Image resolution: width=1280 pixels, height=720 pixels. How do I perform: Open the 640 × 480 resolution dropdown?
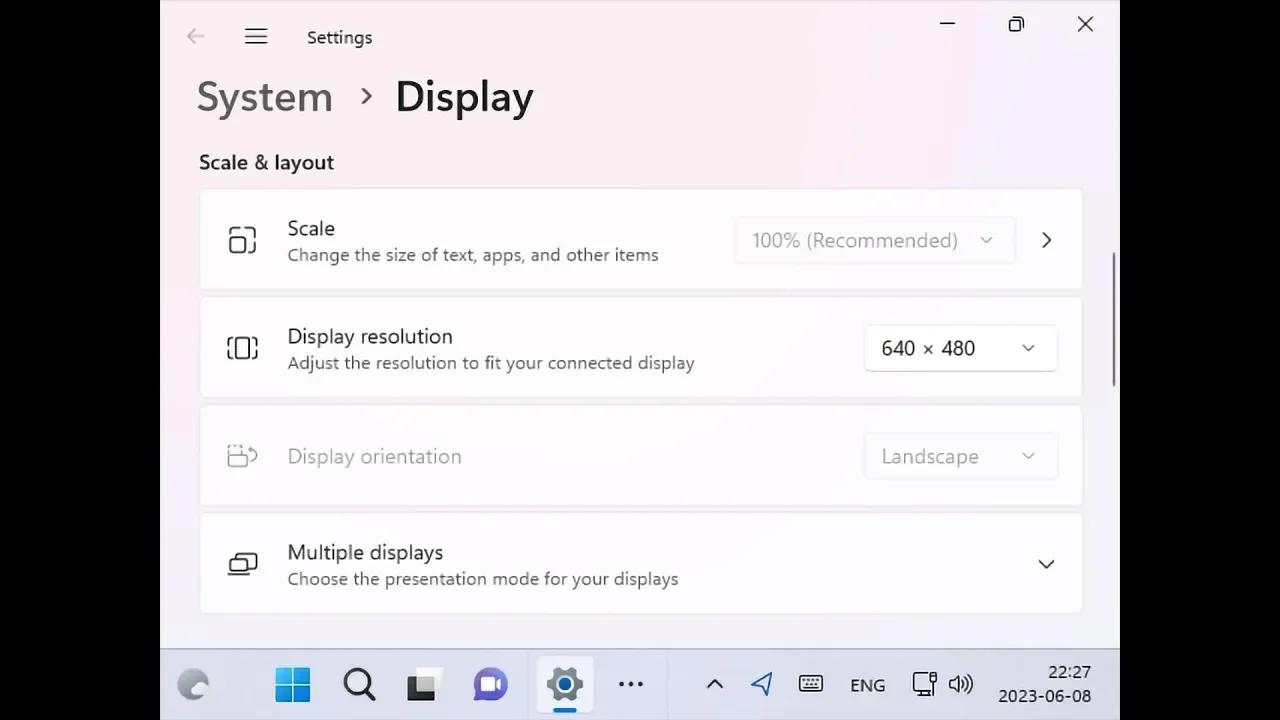point(959,348)
